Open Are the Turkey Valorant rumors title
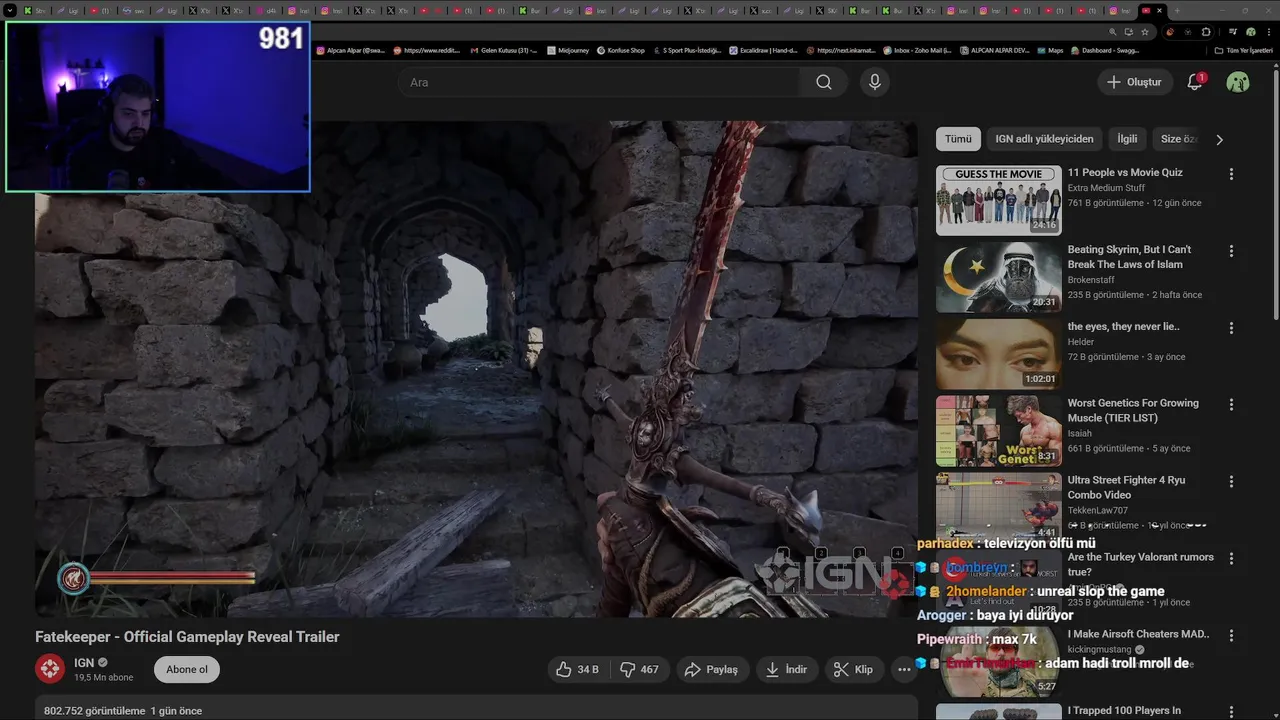This screenshot has height=720, width=1280. click(1140, 564)
